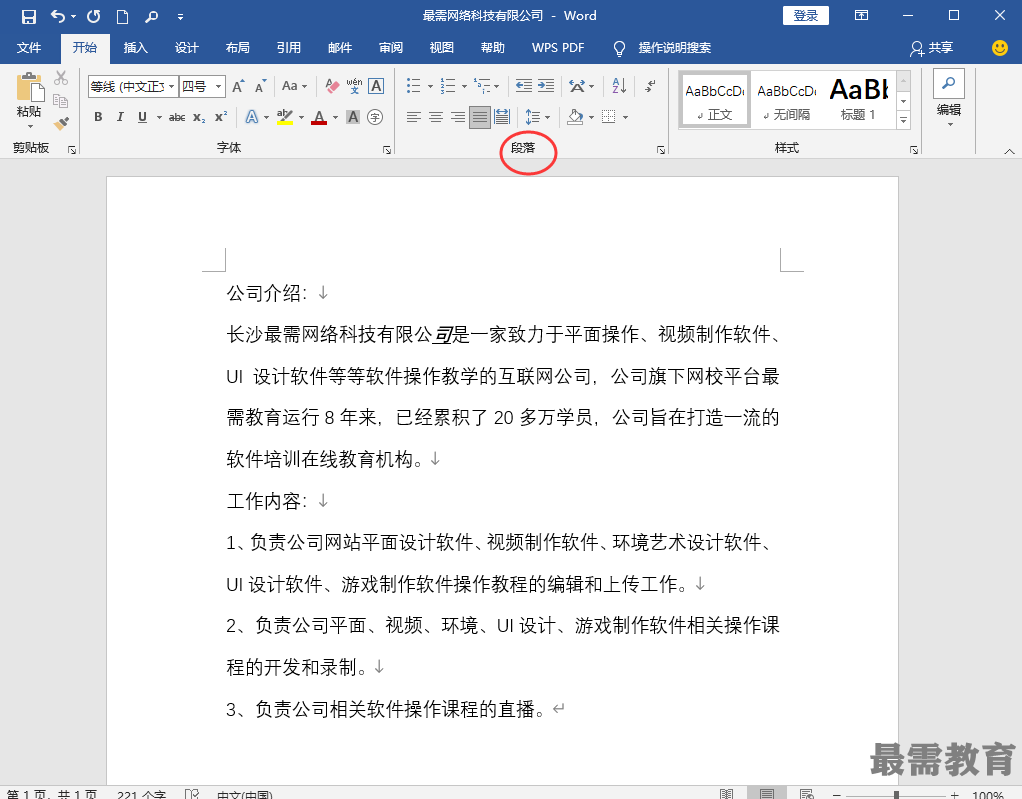1022x799 pixels.
Task: Open the customize quick access toolbar dropdown
Action: click(x=181, y=17)
